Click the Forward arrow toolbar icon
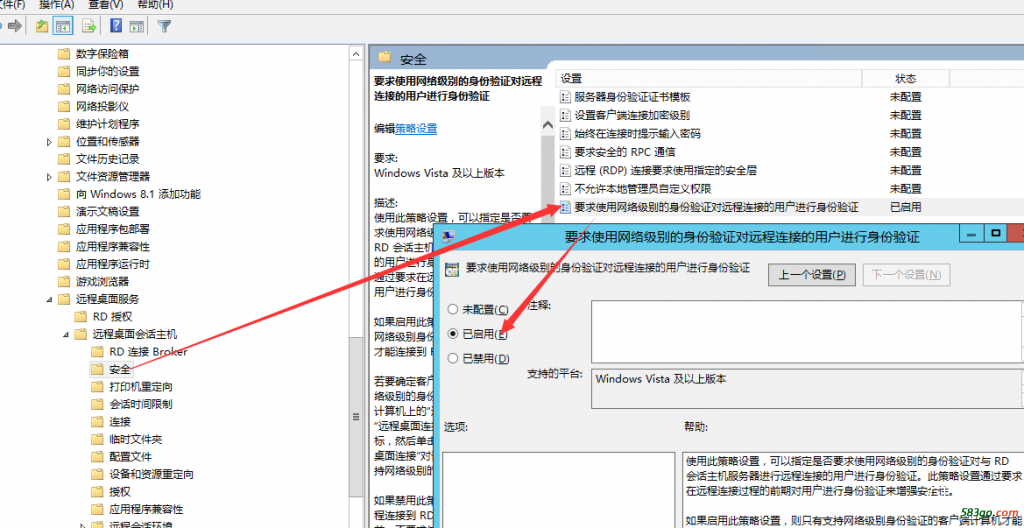This screenshot has height=528, width=1024. click(14, 26)
